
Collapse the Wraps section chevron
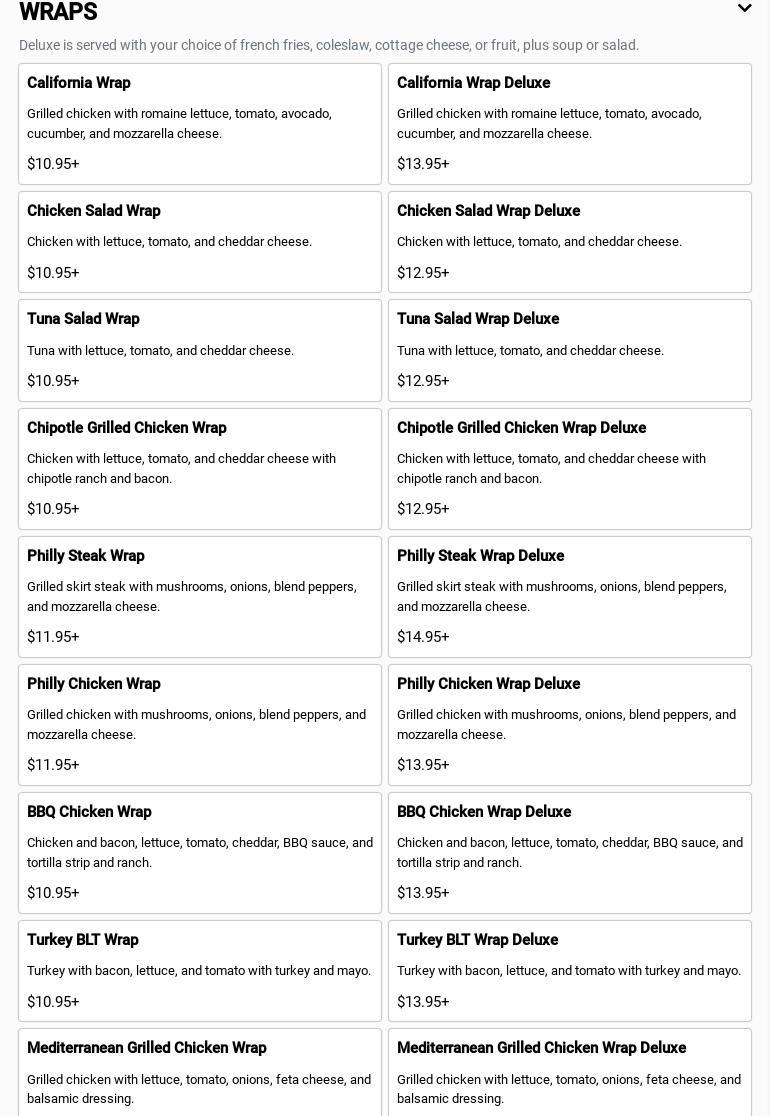744,9
